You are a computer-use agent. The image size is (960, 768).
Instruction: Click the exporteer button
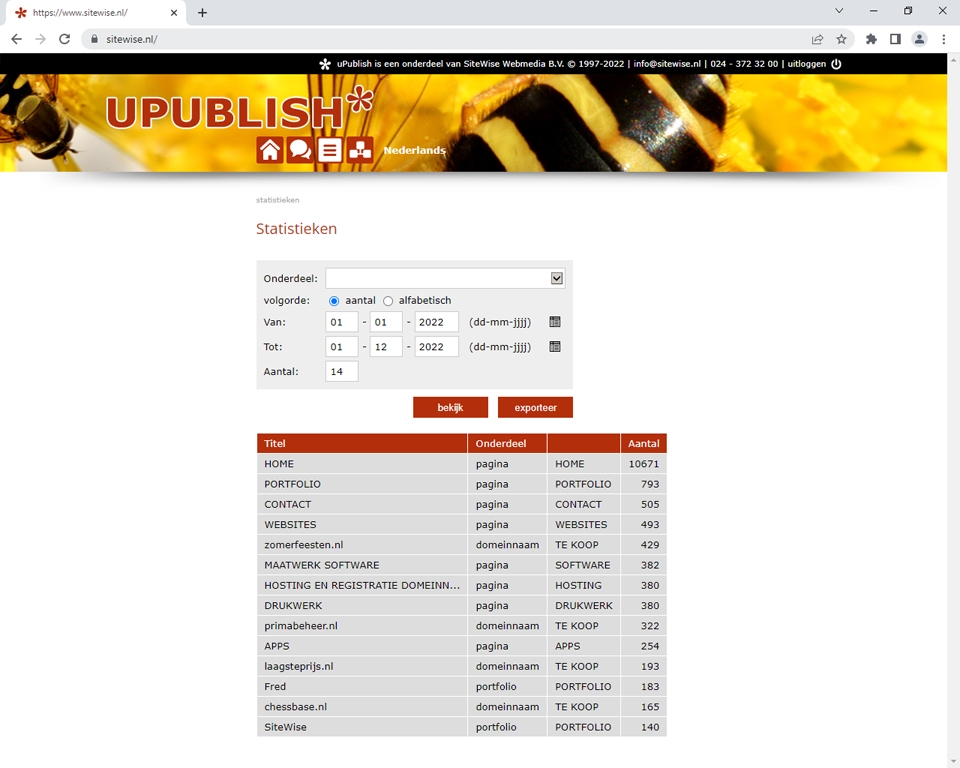coord(535,408)
